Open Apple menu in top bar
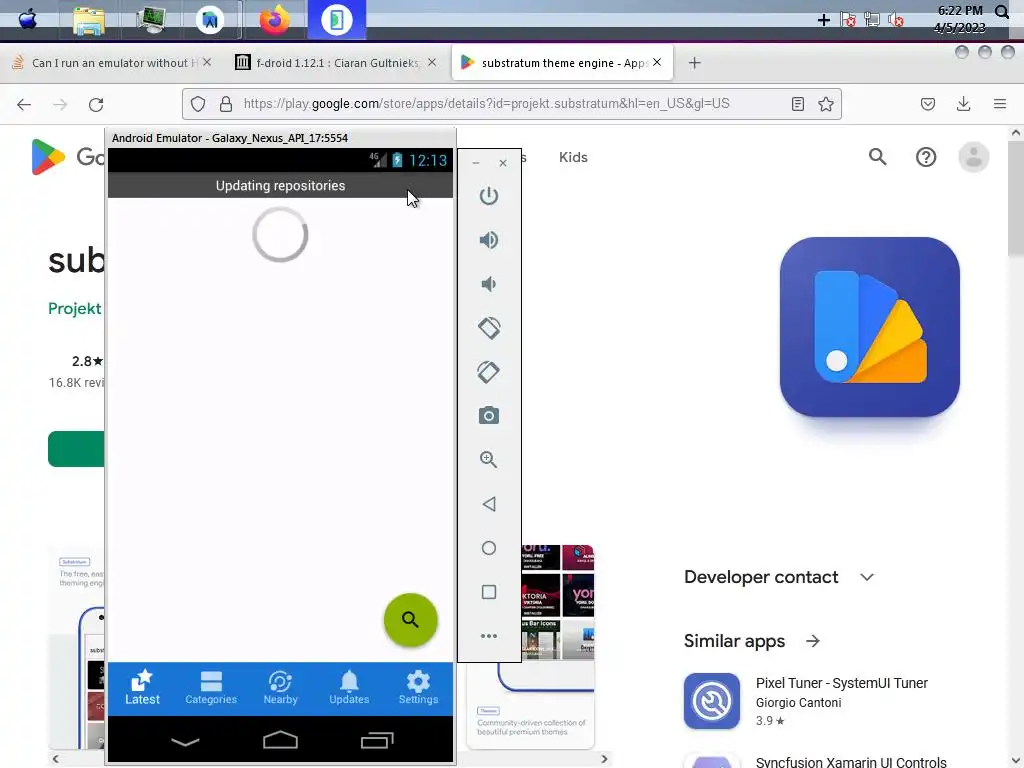This screenshot has height=768, width=1024. click(27, 19)
